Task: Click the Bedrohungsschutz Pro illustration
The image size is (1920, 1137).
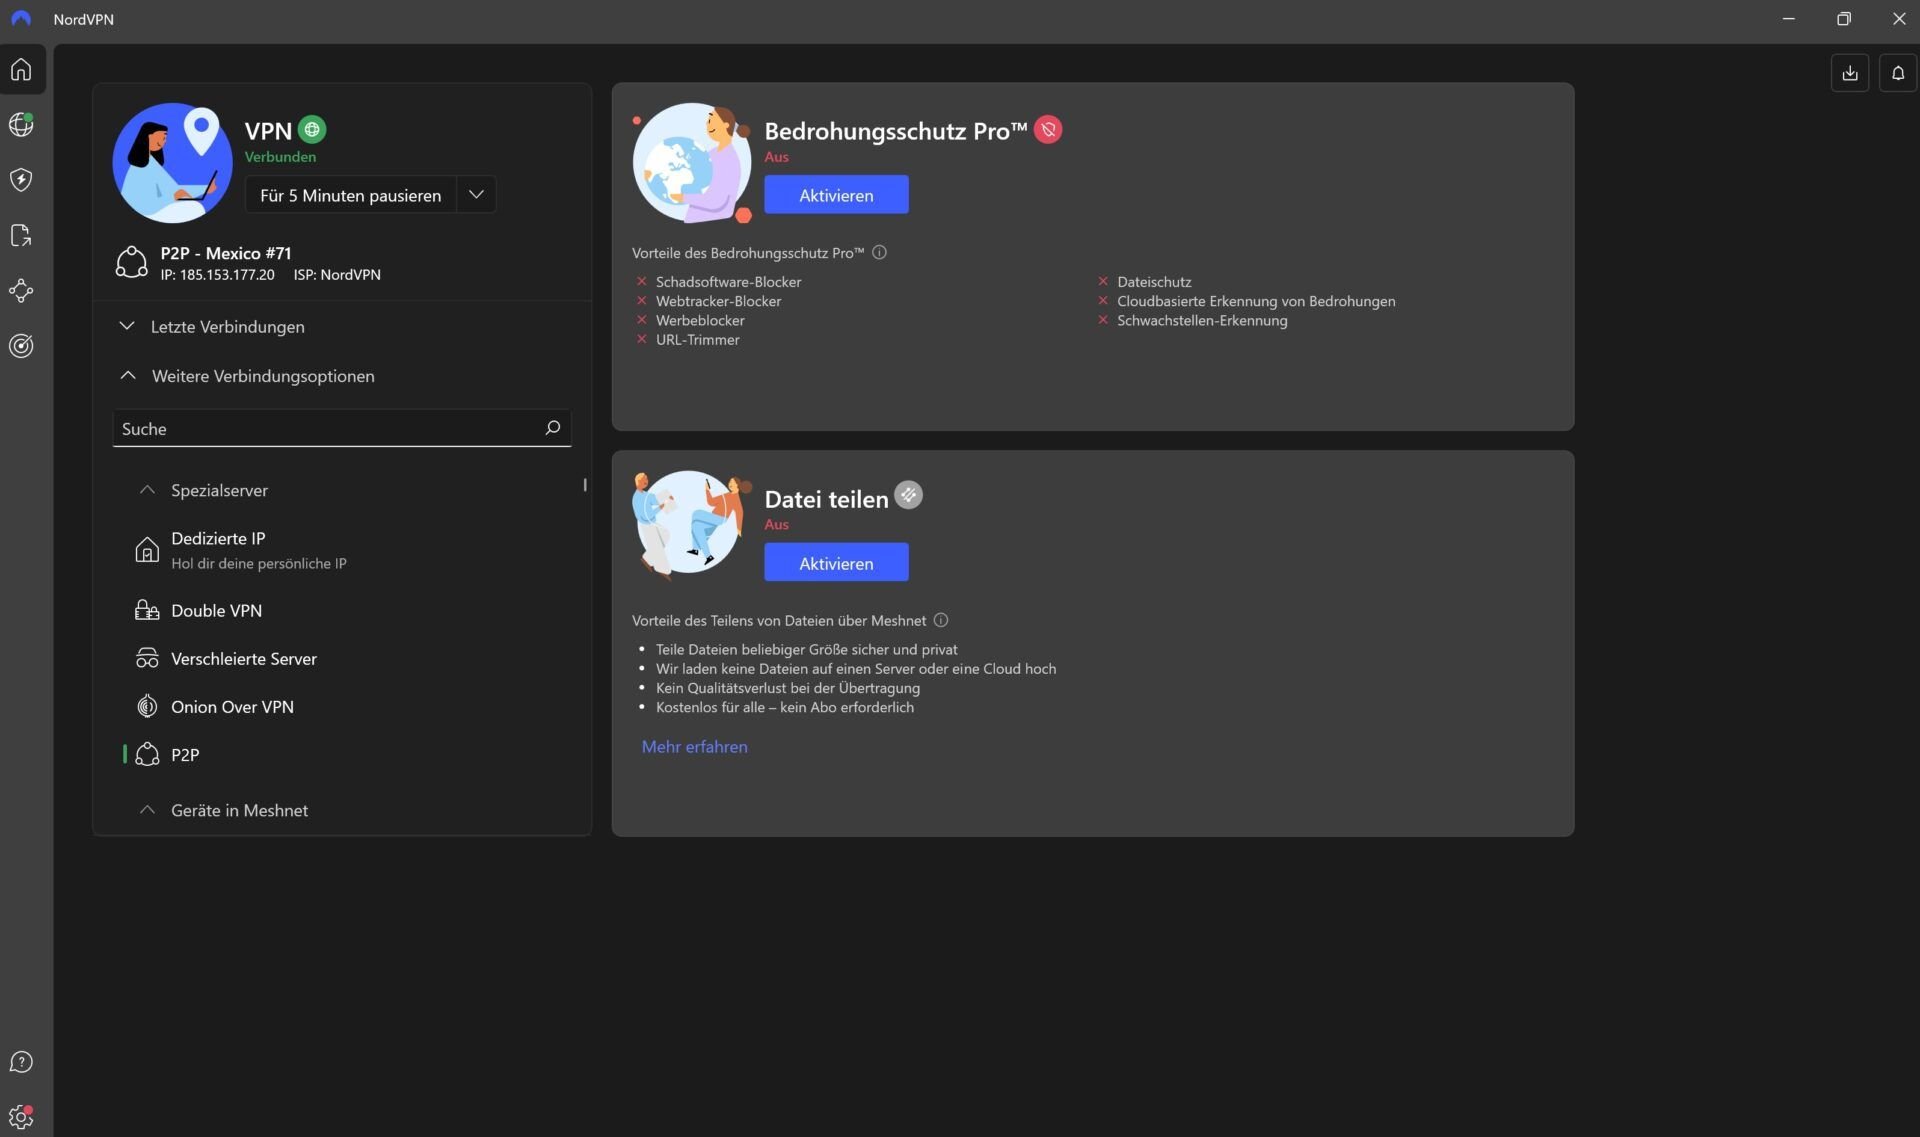Action: point(692,163)
